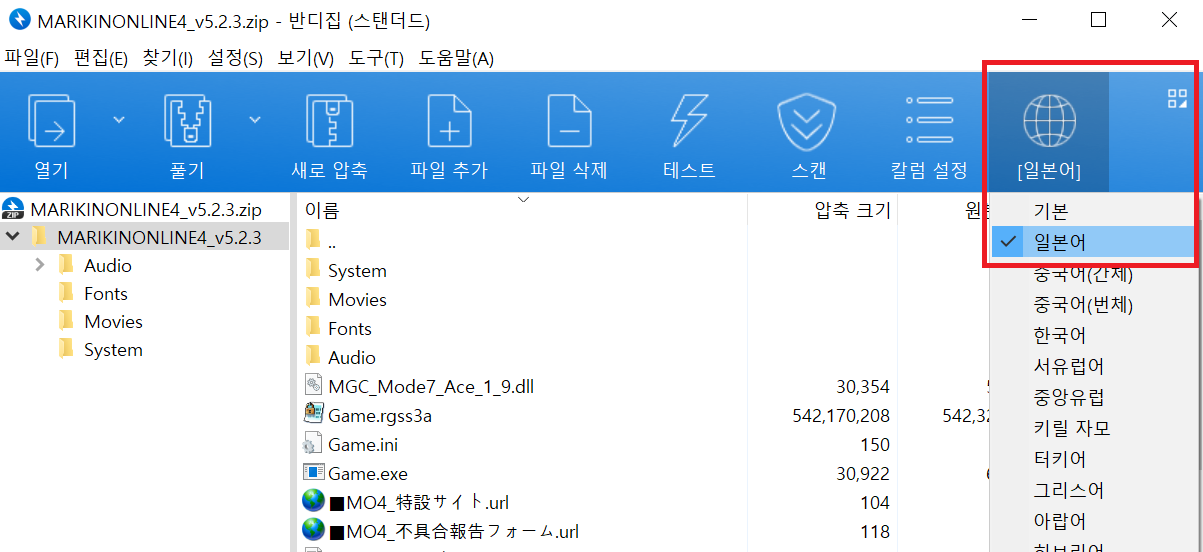Select the checked 일본어 option
The height and width of the screenshot is (552, 1203).
[x=1092, y=242]
